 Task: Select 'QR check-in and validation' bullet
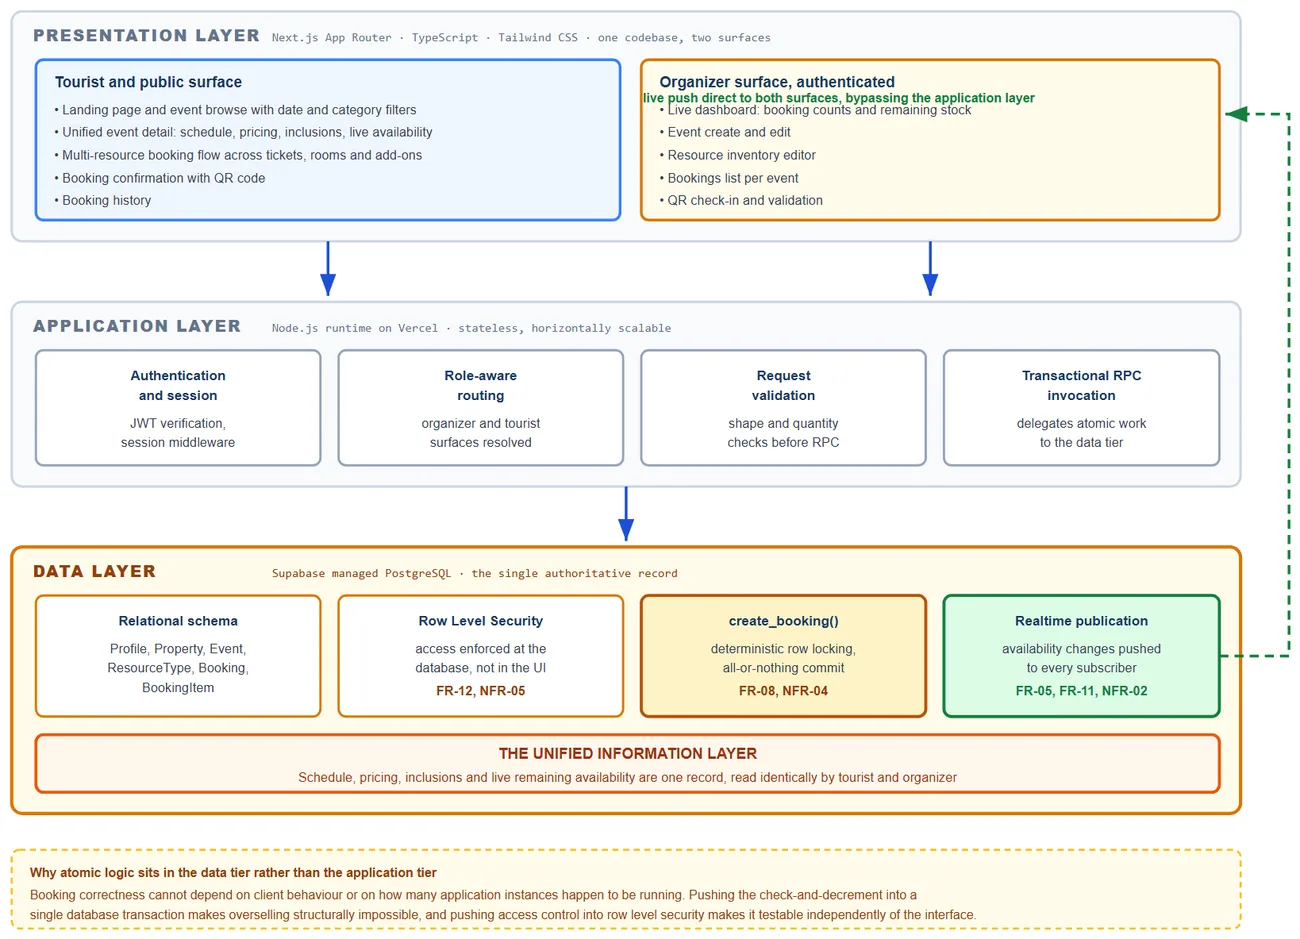[741, 200]
